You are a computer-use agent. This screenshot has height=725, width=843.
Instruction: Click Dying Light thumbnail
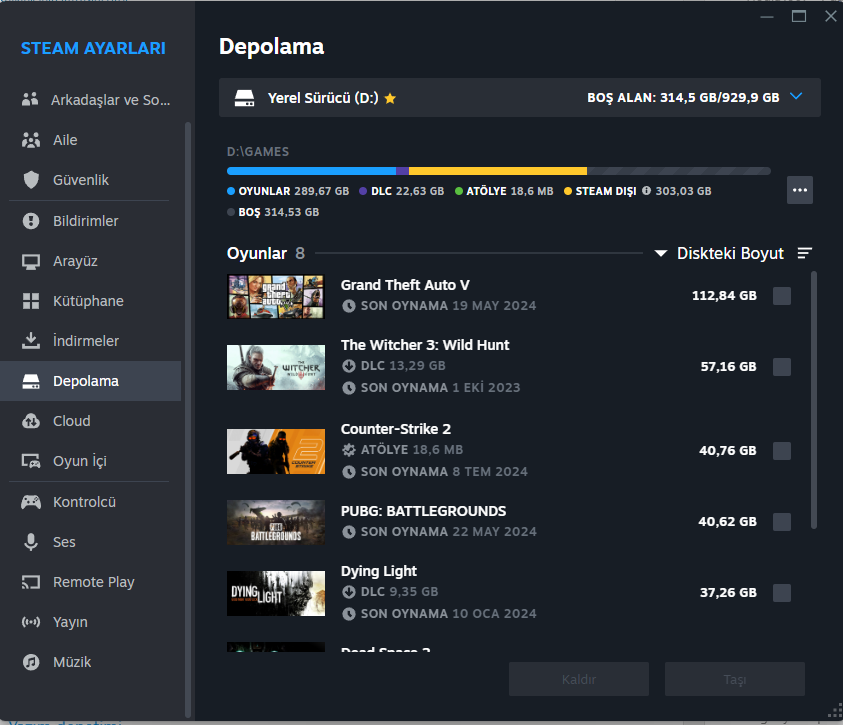[x=276, y=593]
